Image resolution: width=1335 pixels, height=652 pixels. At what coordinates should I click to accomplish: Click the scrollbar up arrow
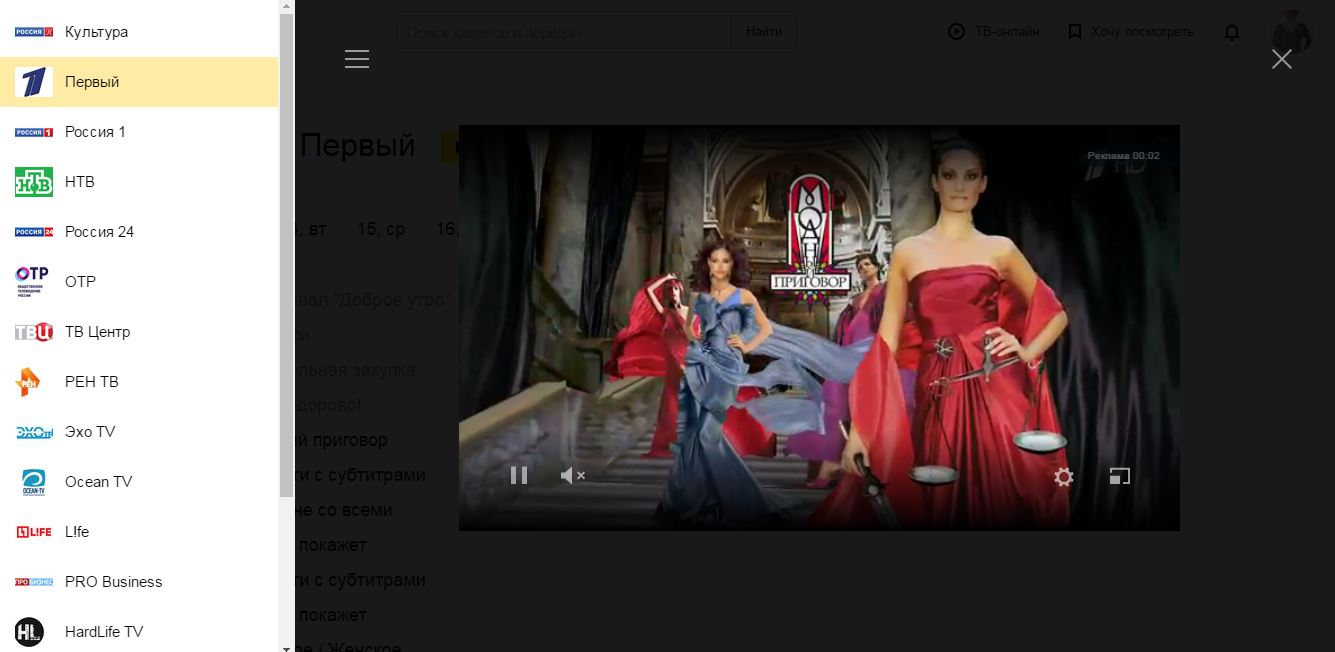point(286,6)
